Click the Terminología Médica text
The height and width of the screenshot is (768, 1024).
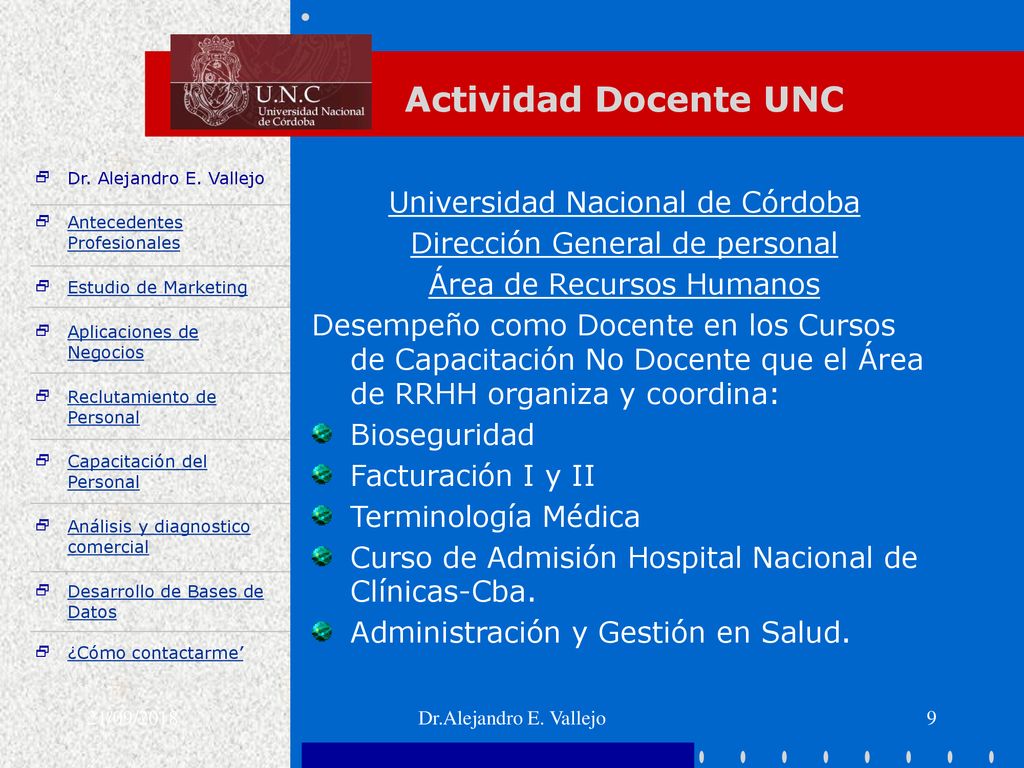[x=495, y=517]
